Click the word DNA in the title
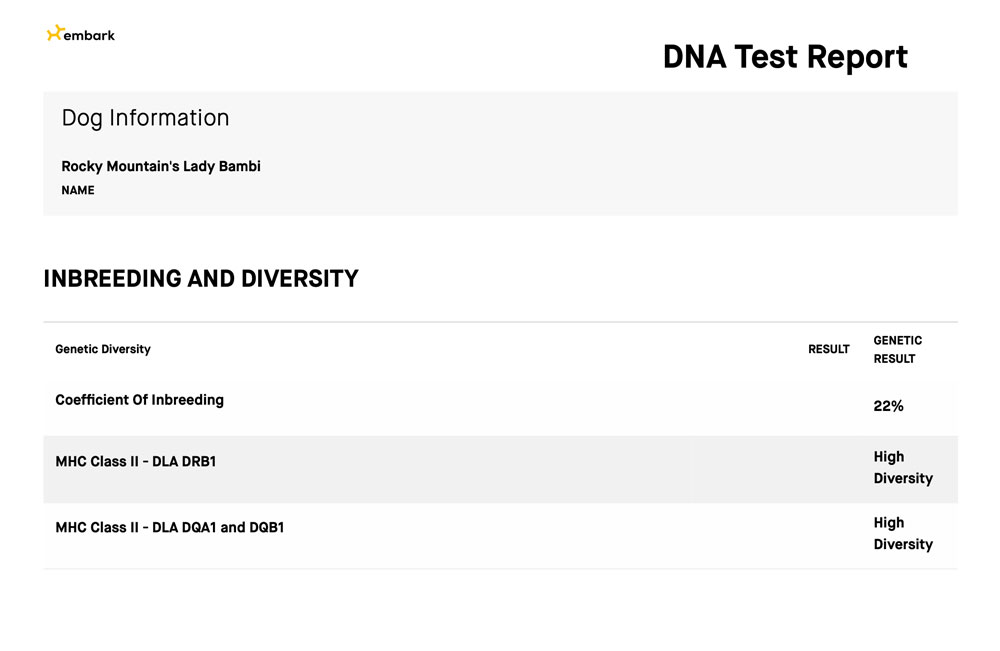1000x651 pixels. coord(694,57)
